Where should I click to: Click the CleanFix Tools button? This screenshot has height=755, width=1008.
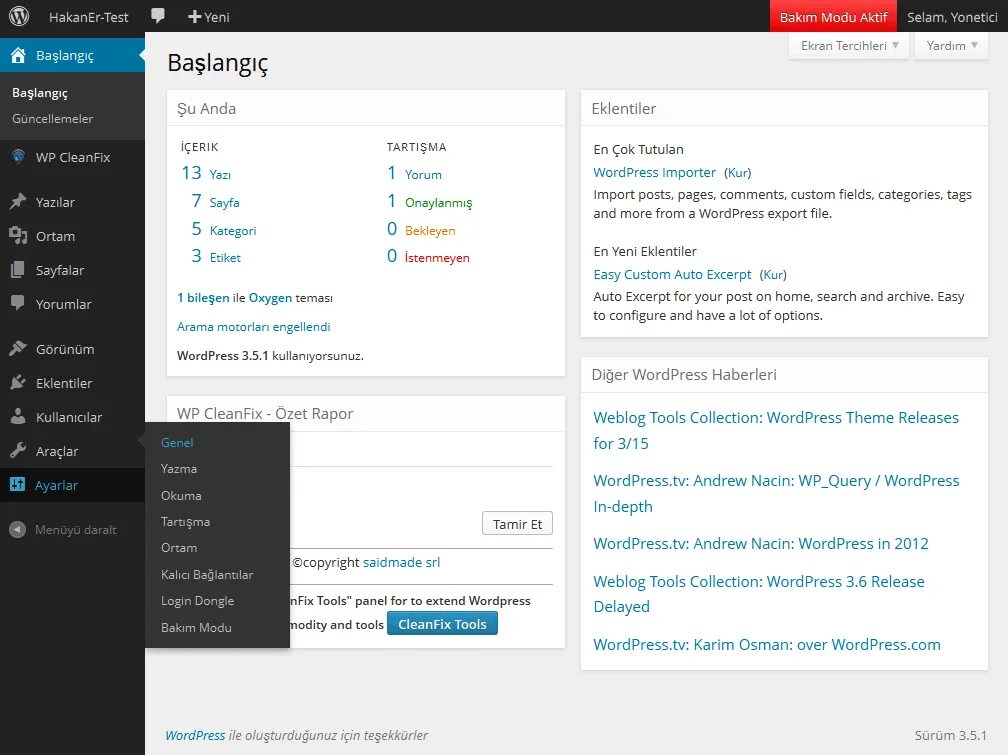point(442,624)
